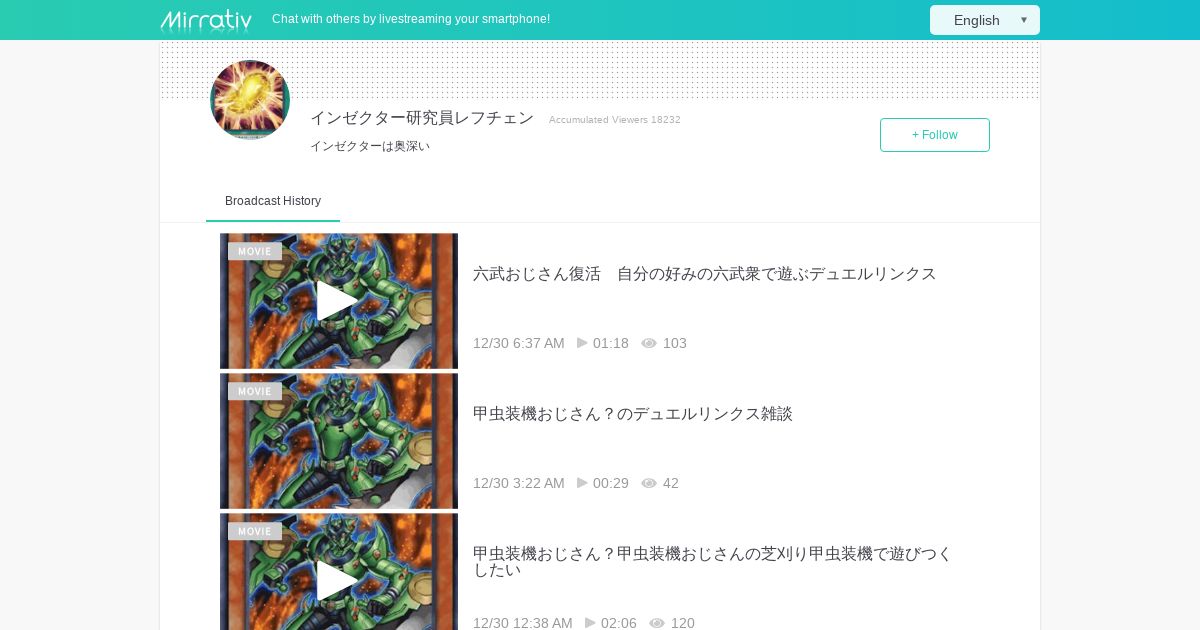Open title 甲虫装機おじさん？のデュエルリンクス雑談
This screenshot has width=1200, height=630.
(x=633, y=414)
